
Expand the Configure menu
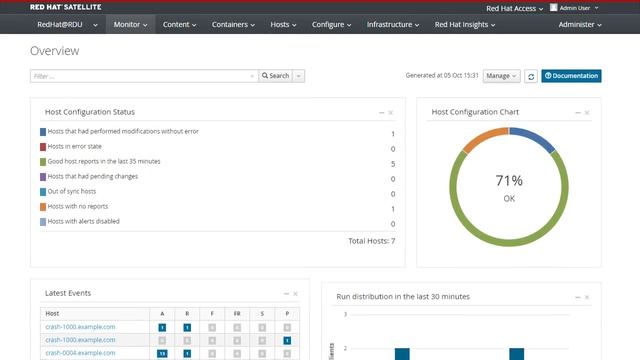pos(331,24)
